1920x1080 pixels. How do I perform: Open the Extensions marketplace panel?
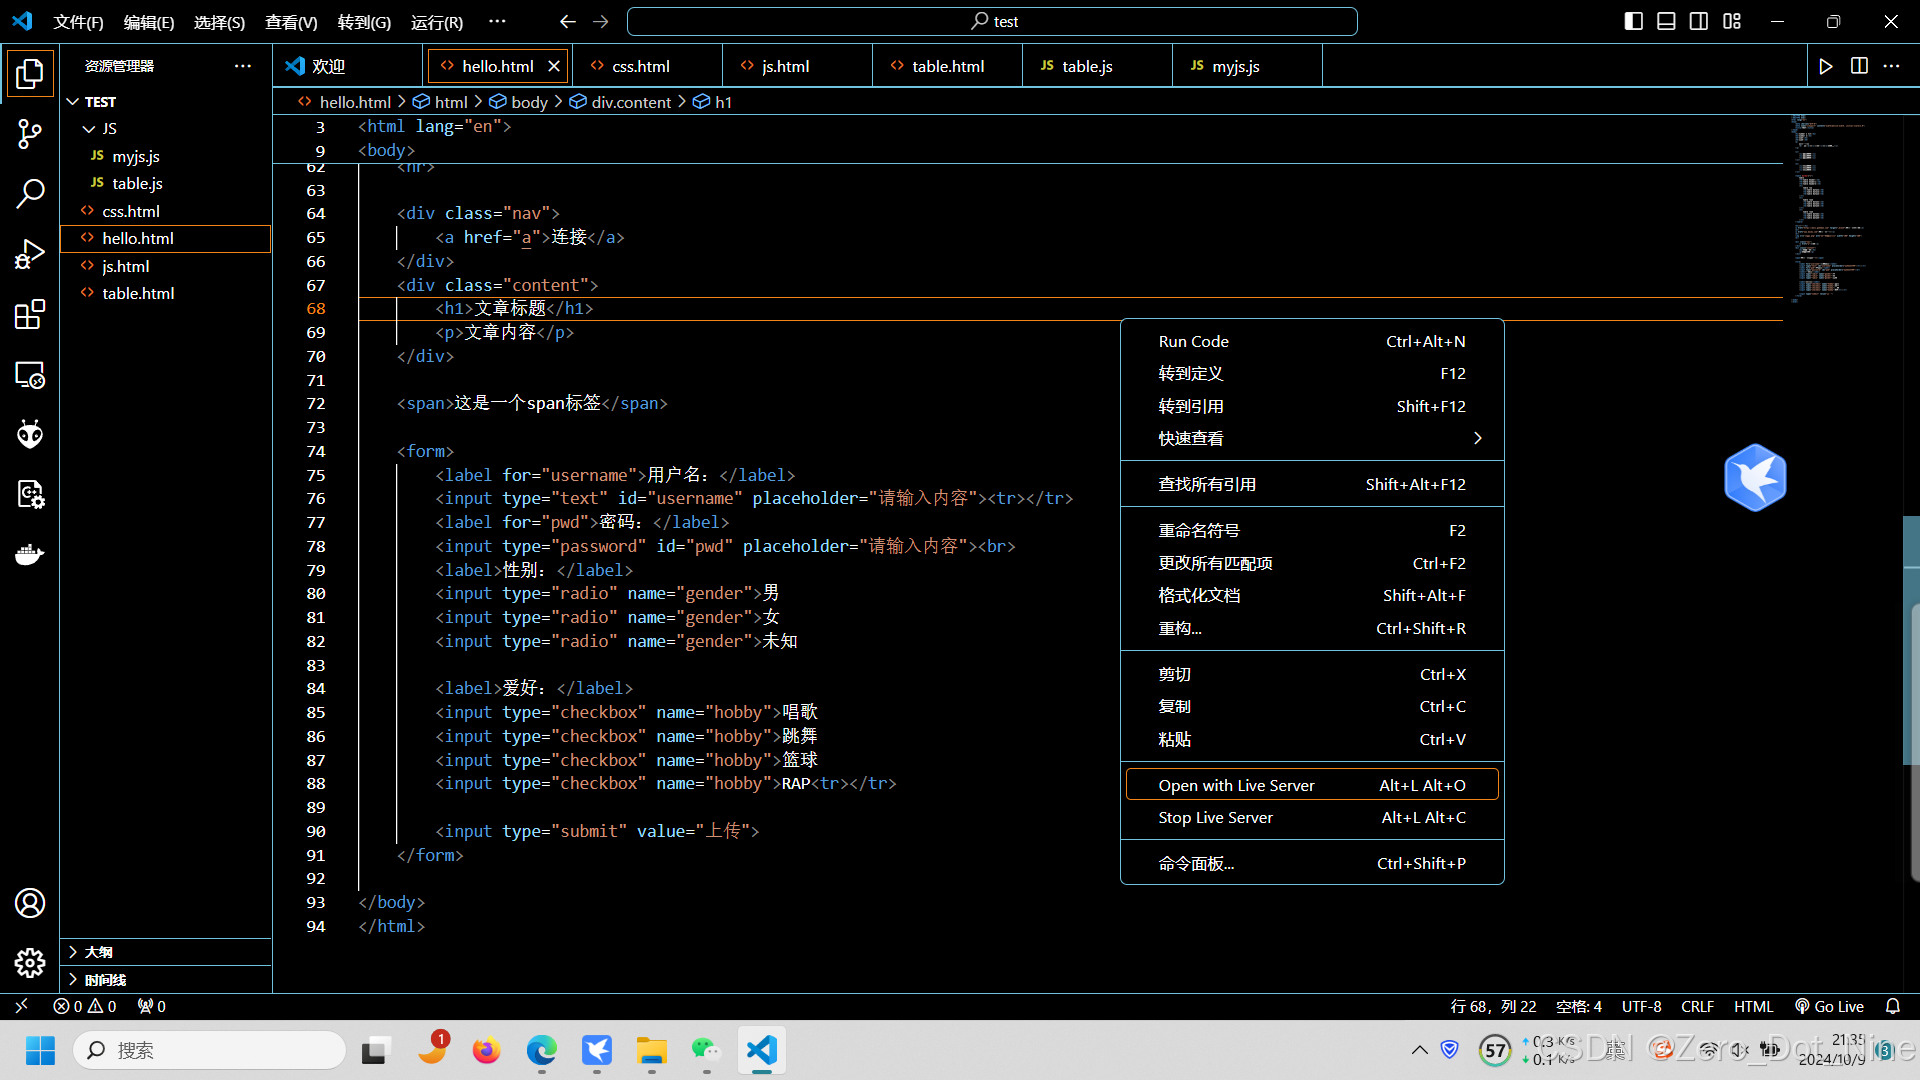[30, 314]
